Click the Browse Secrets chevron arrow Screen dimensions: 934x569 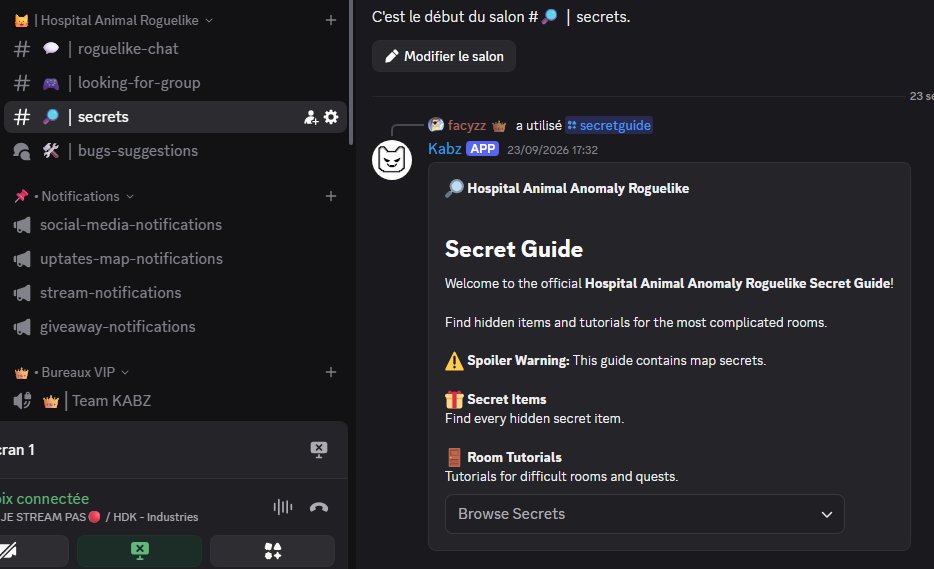point(827,514)
